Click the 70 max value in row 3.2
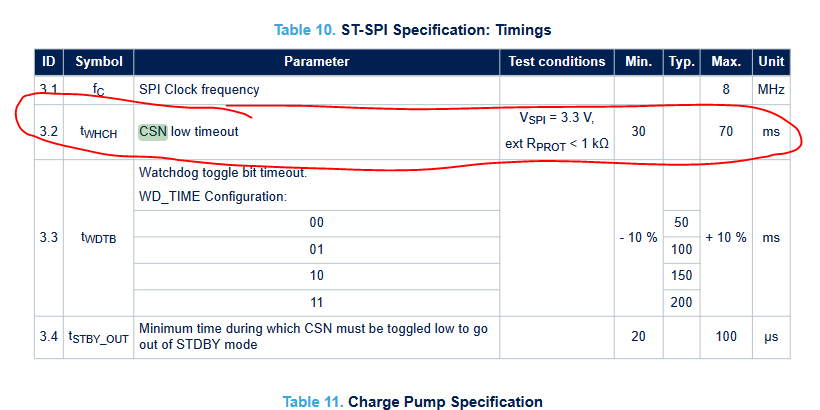The image size is (820, 410). click(x=725, y=131)
